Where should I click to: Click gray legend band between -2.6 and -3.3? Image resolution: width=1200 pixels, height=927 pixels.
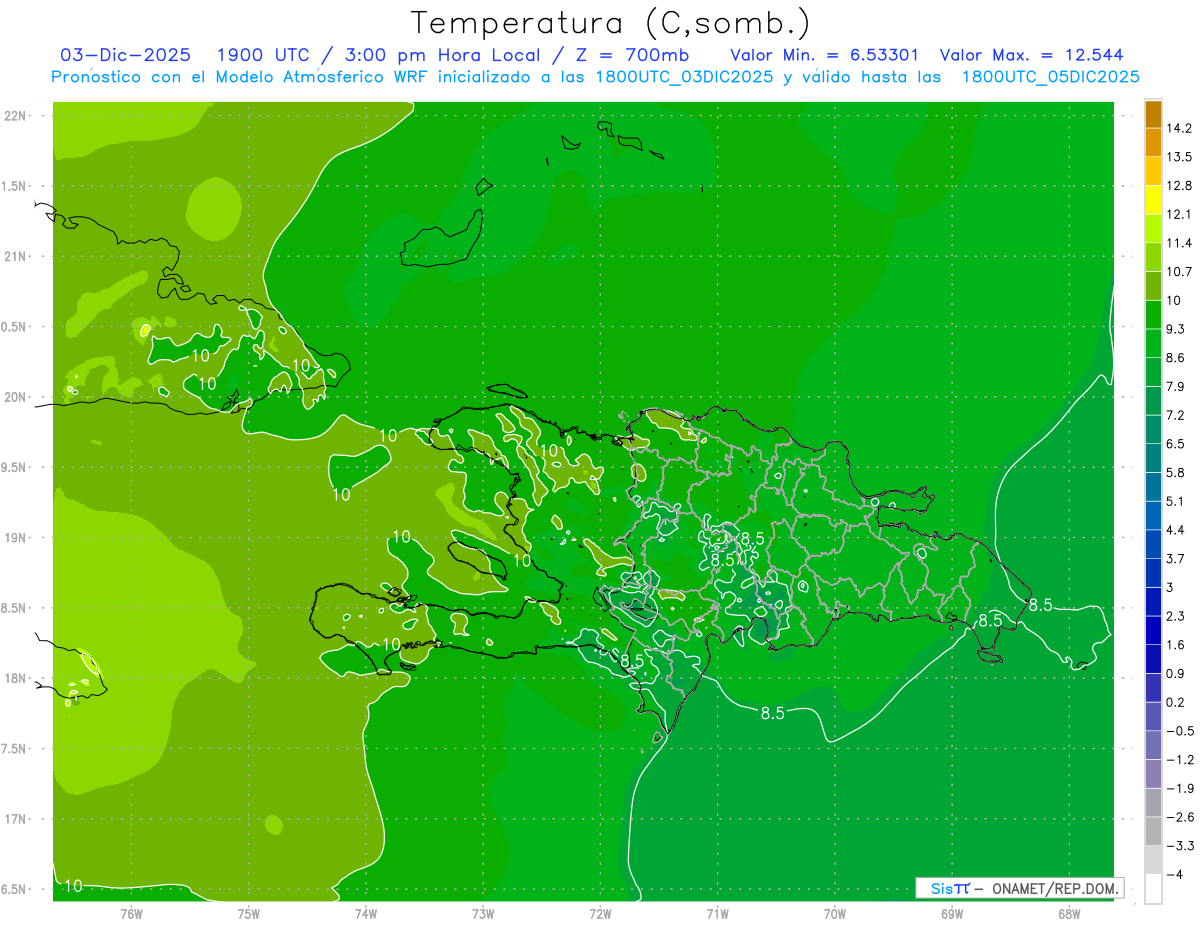(x=1153, y=832)
